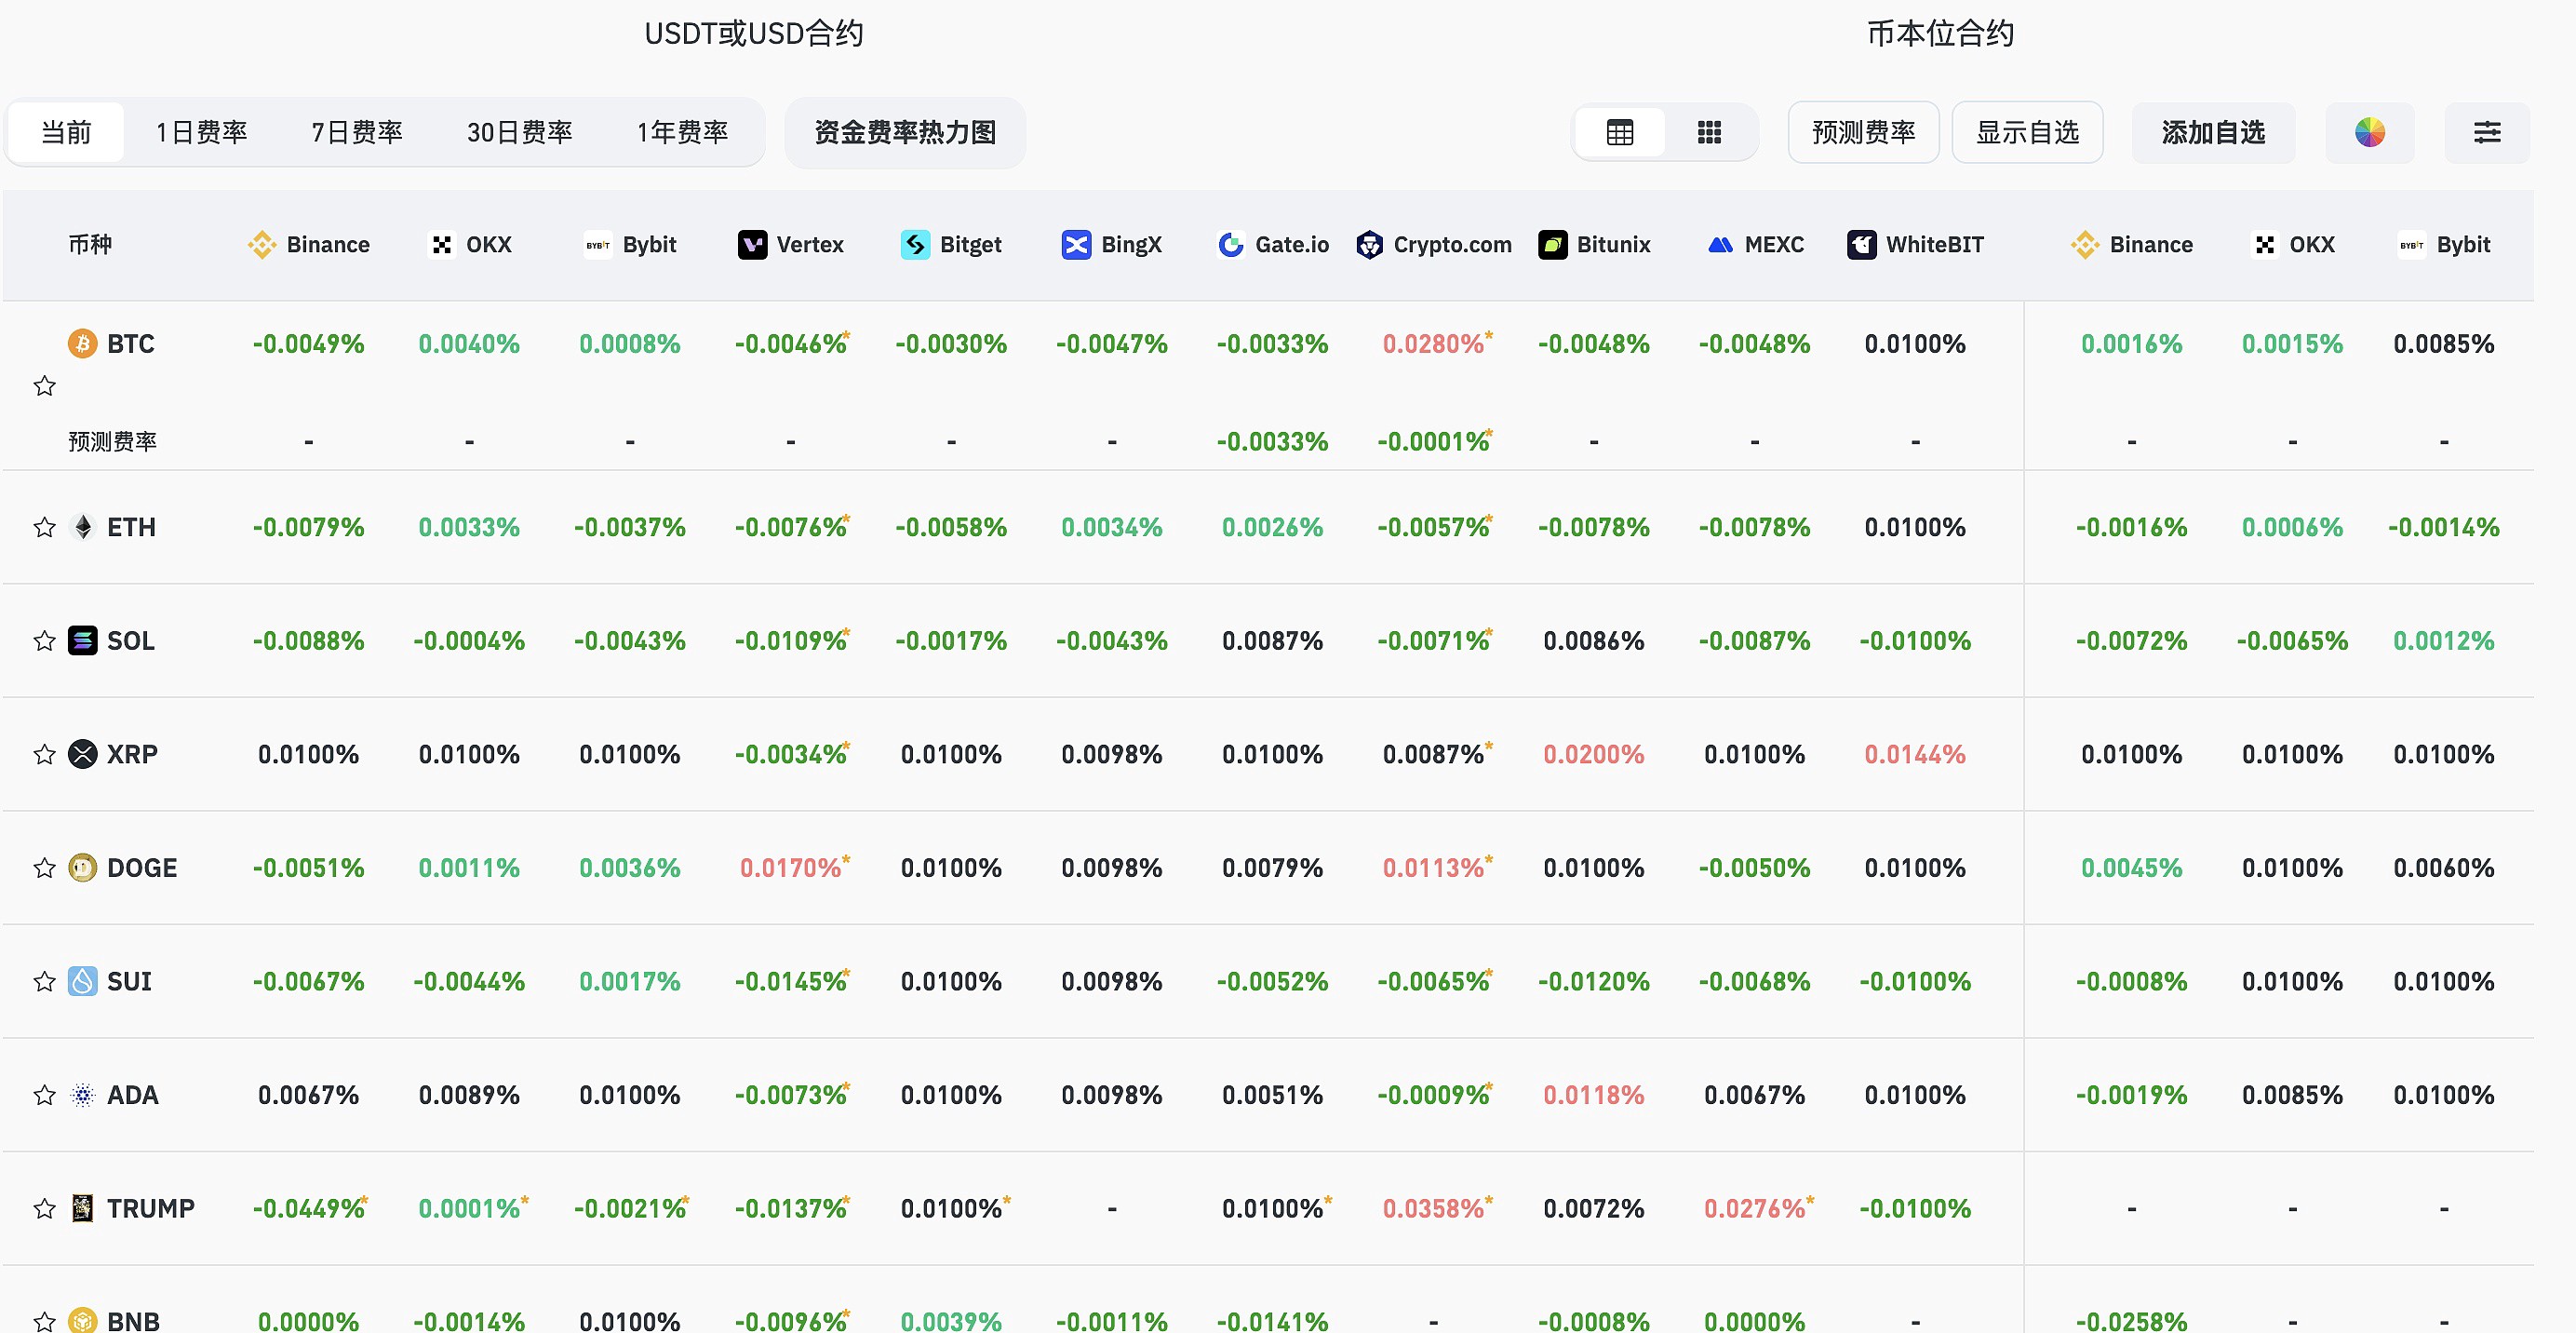Click the ETH coin icon

click(82, 527)
